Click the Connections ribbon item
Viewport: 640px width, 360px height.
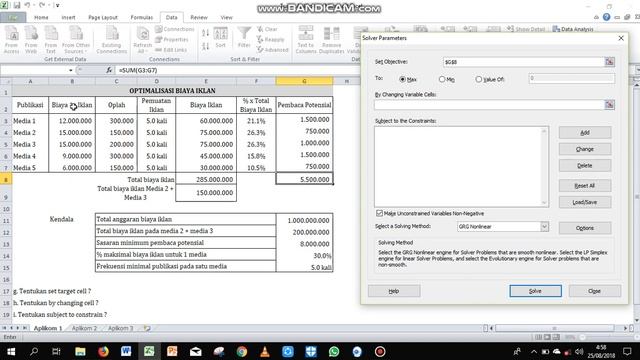[174, 29]
